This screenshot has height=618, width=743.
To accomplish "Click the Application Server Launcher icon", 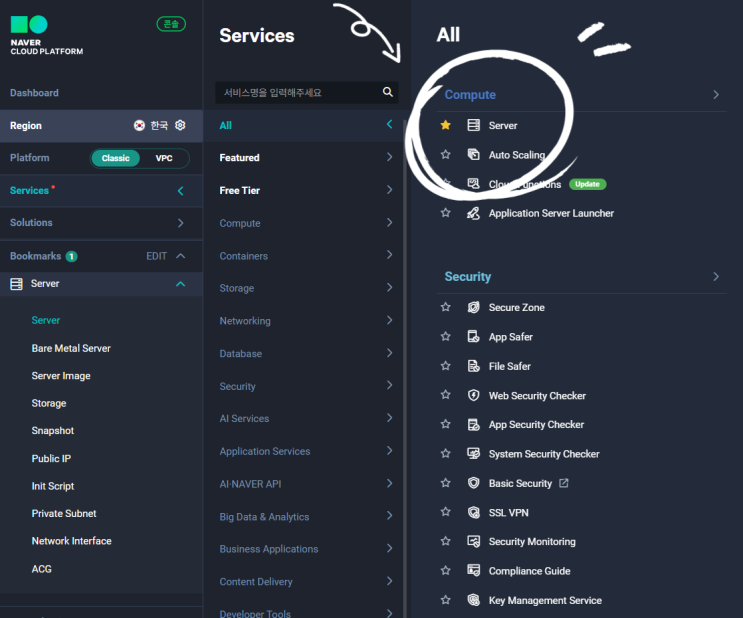I will [473, 213].
